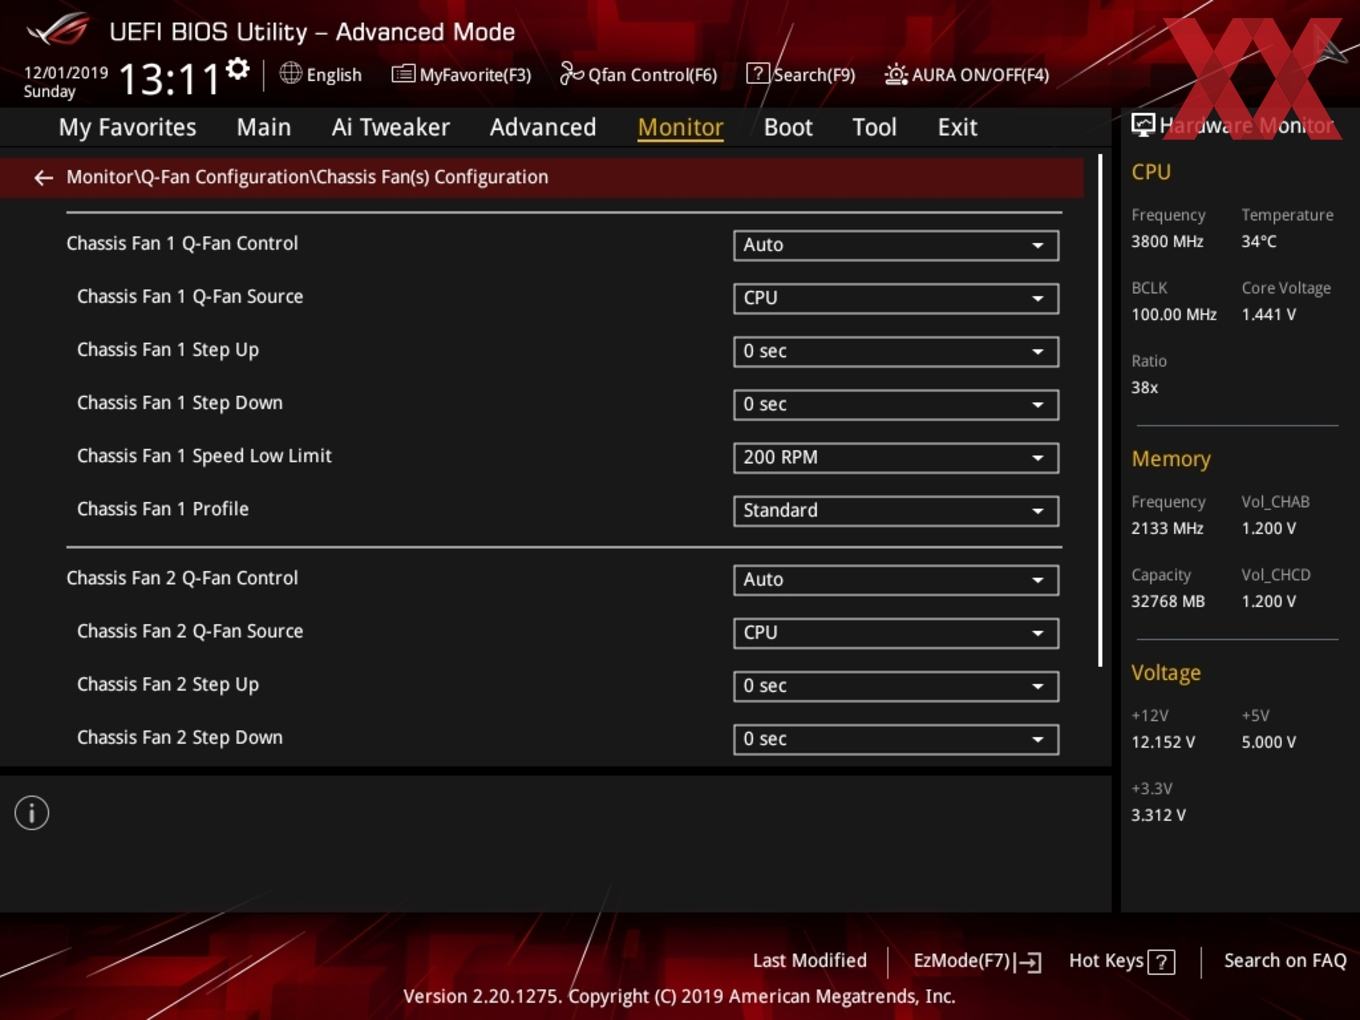Click the +5V reading 5.000 V

pos(1268,742)
